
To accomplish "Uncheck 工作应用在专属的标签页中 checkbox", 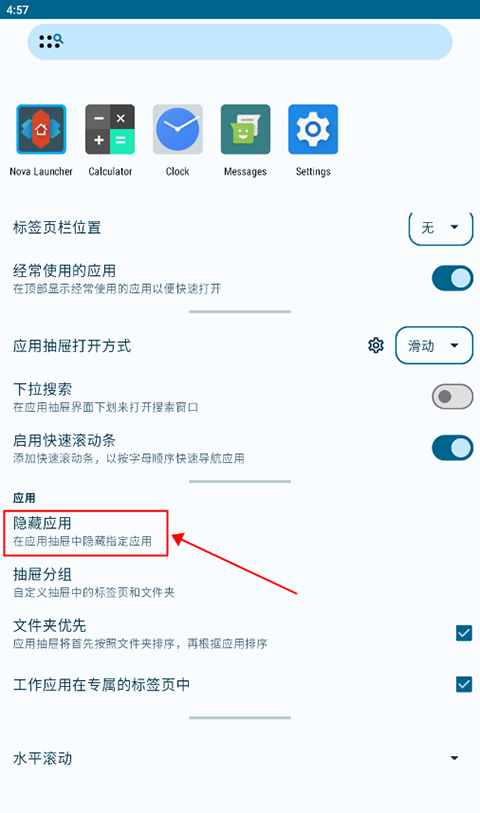I will click(x=464, y=684).
